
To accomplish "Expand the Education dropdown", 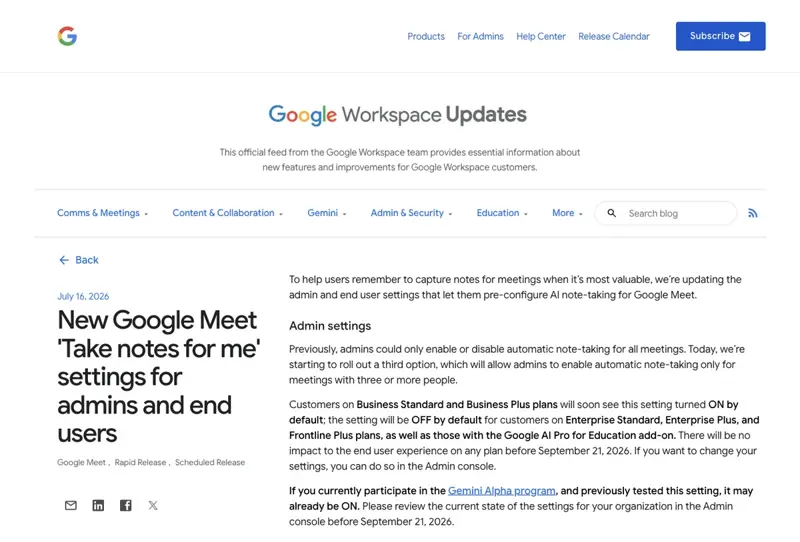I will pos(502,213).
